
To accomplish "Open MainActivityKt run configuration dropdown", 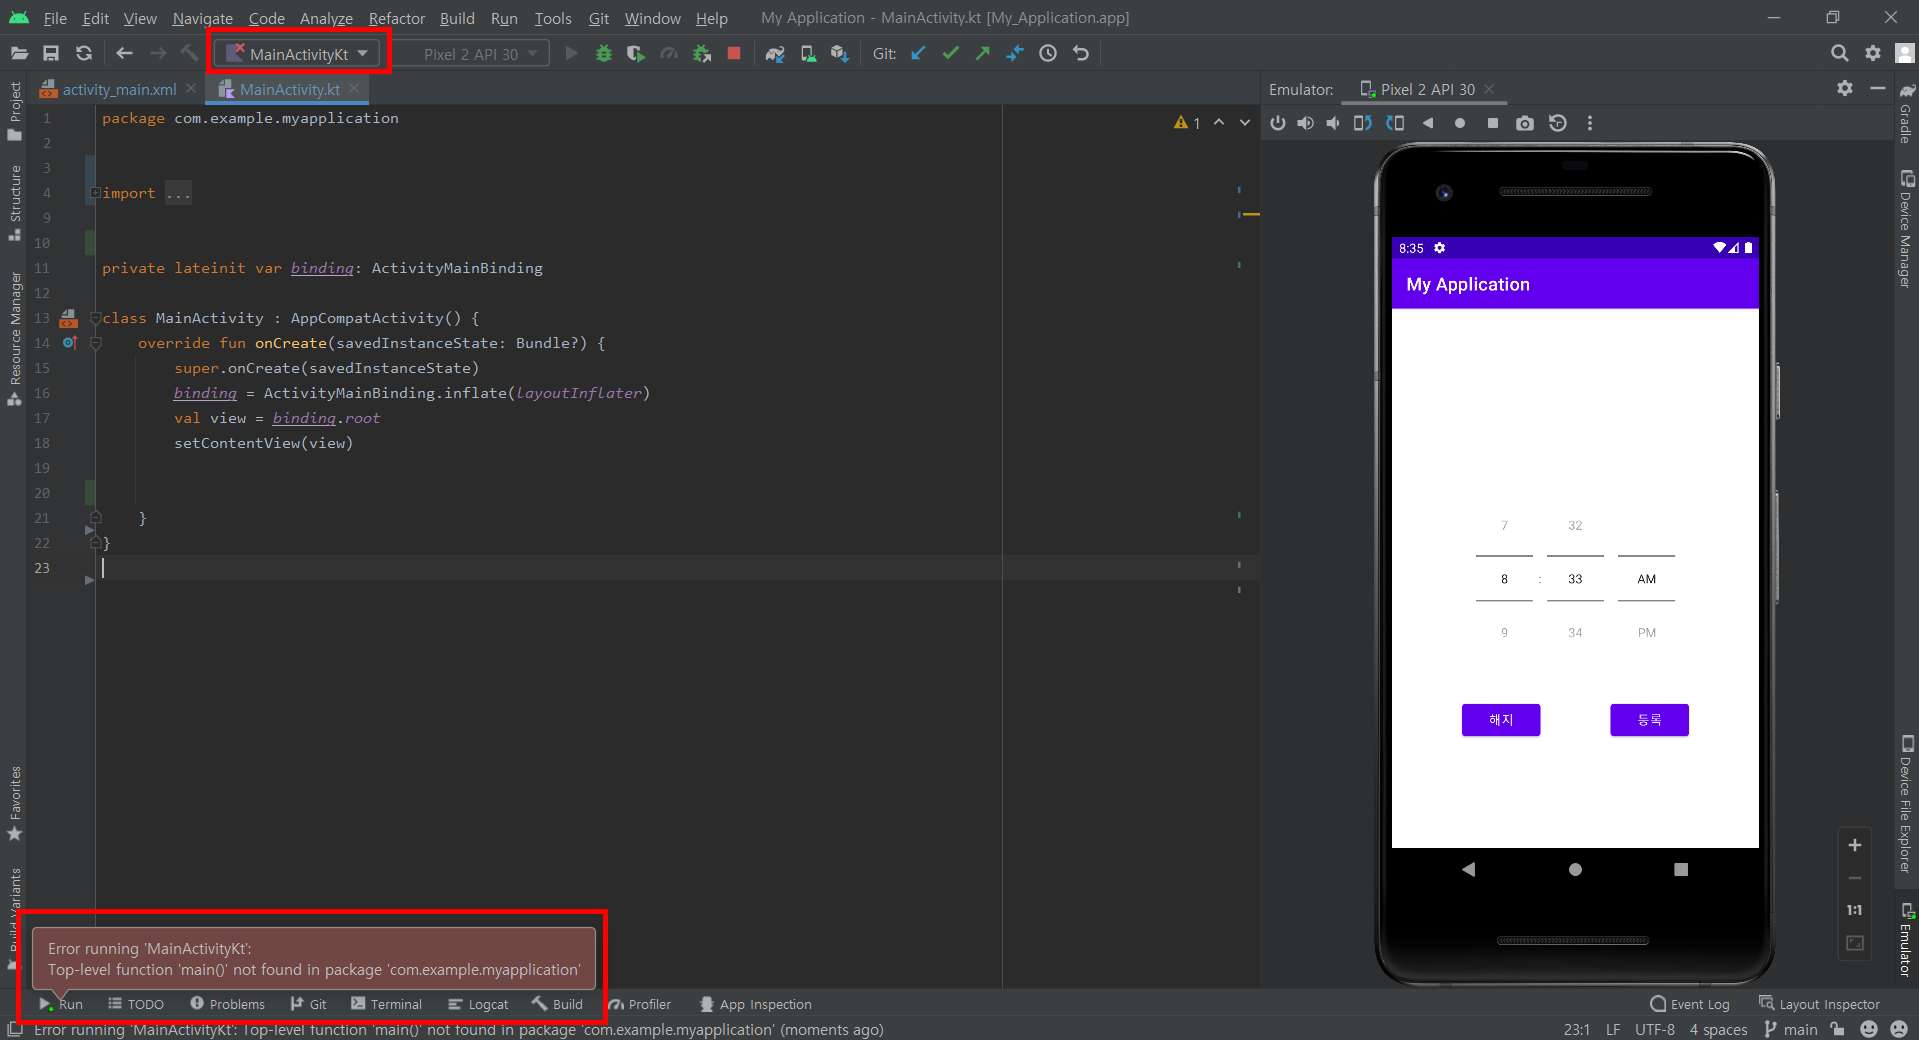I will coord(297,54).
